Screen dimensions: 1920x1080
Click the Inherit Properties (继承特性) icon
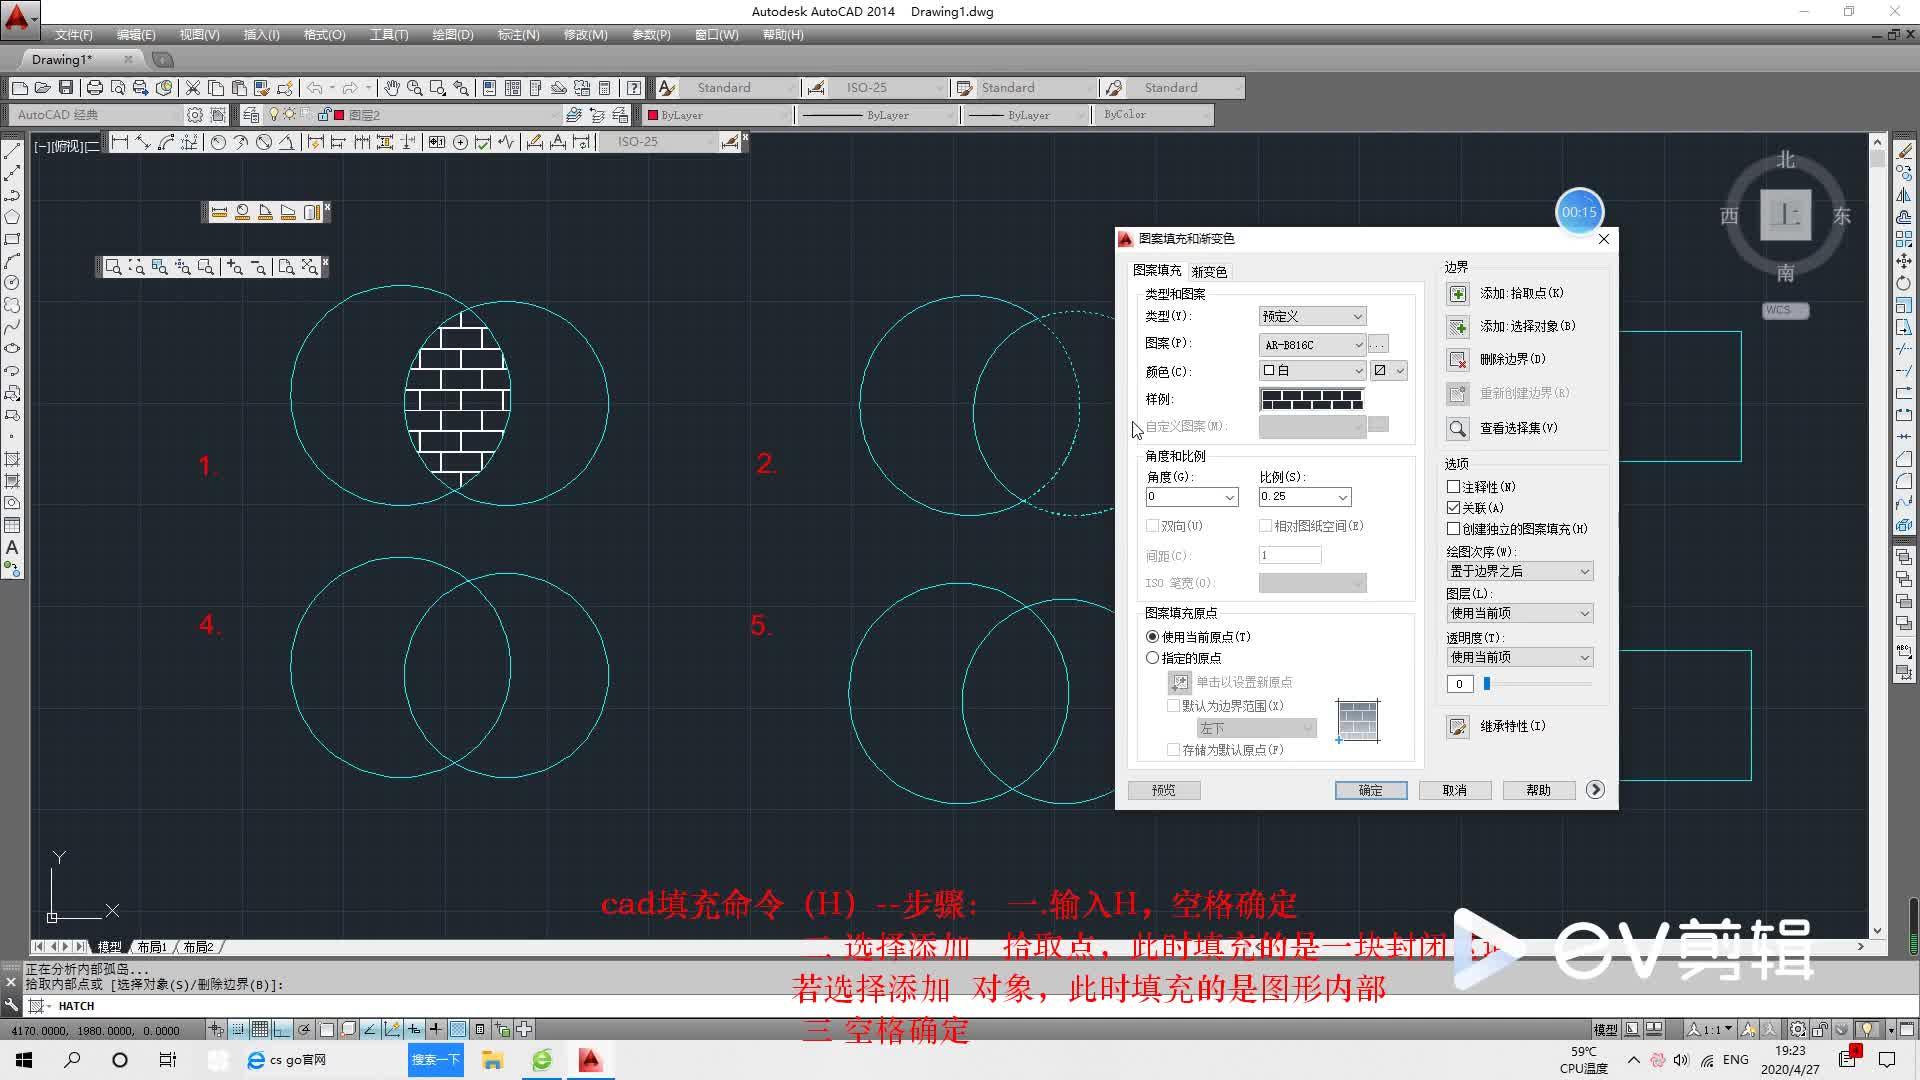(1458, 727)
